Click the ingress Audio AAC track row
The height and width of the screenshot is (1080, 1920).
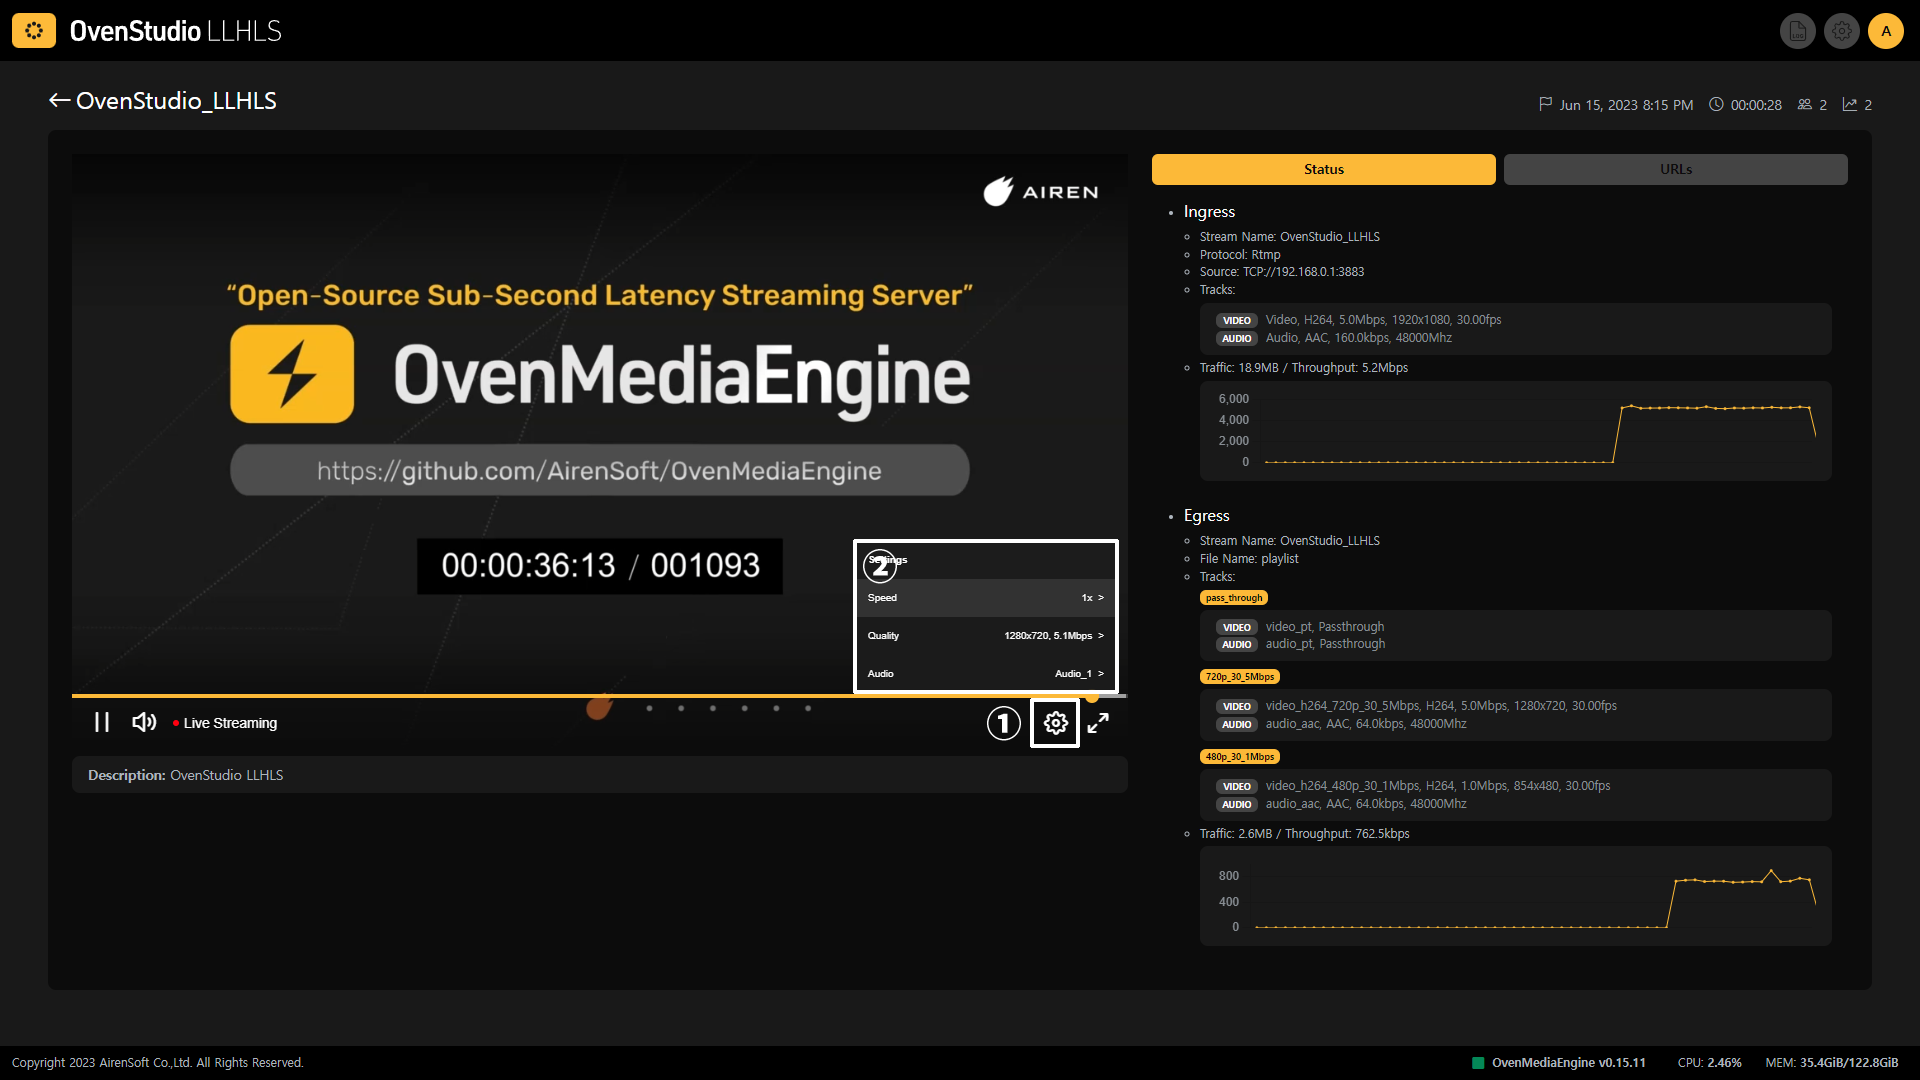tap(1334, 338)
